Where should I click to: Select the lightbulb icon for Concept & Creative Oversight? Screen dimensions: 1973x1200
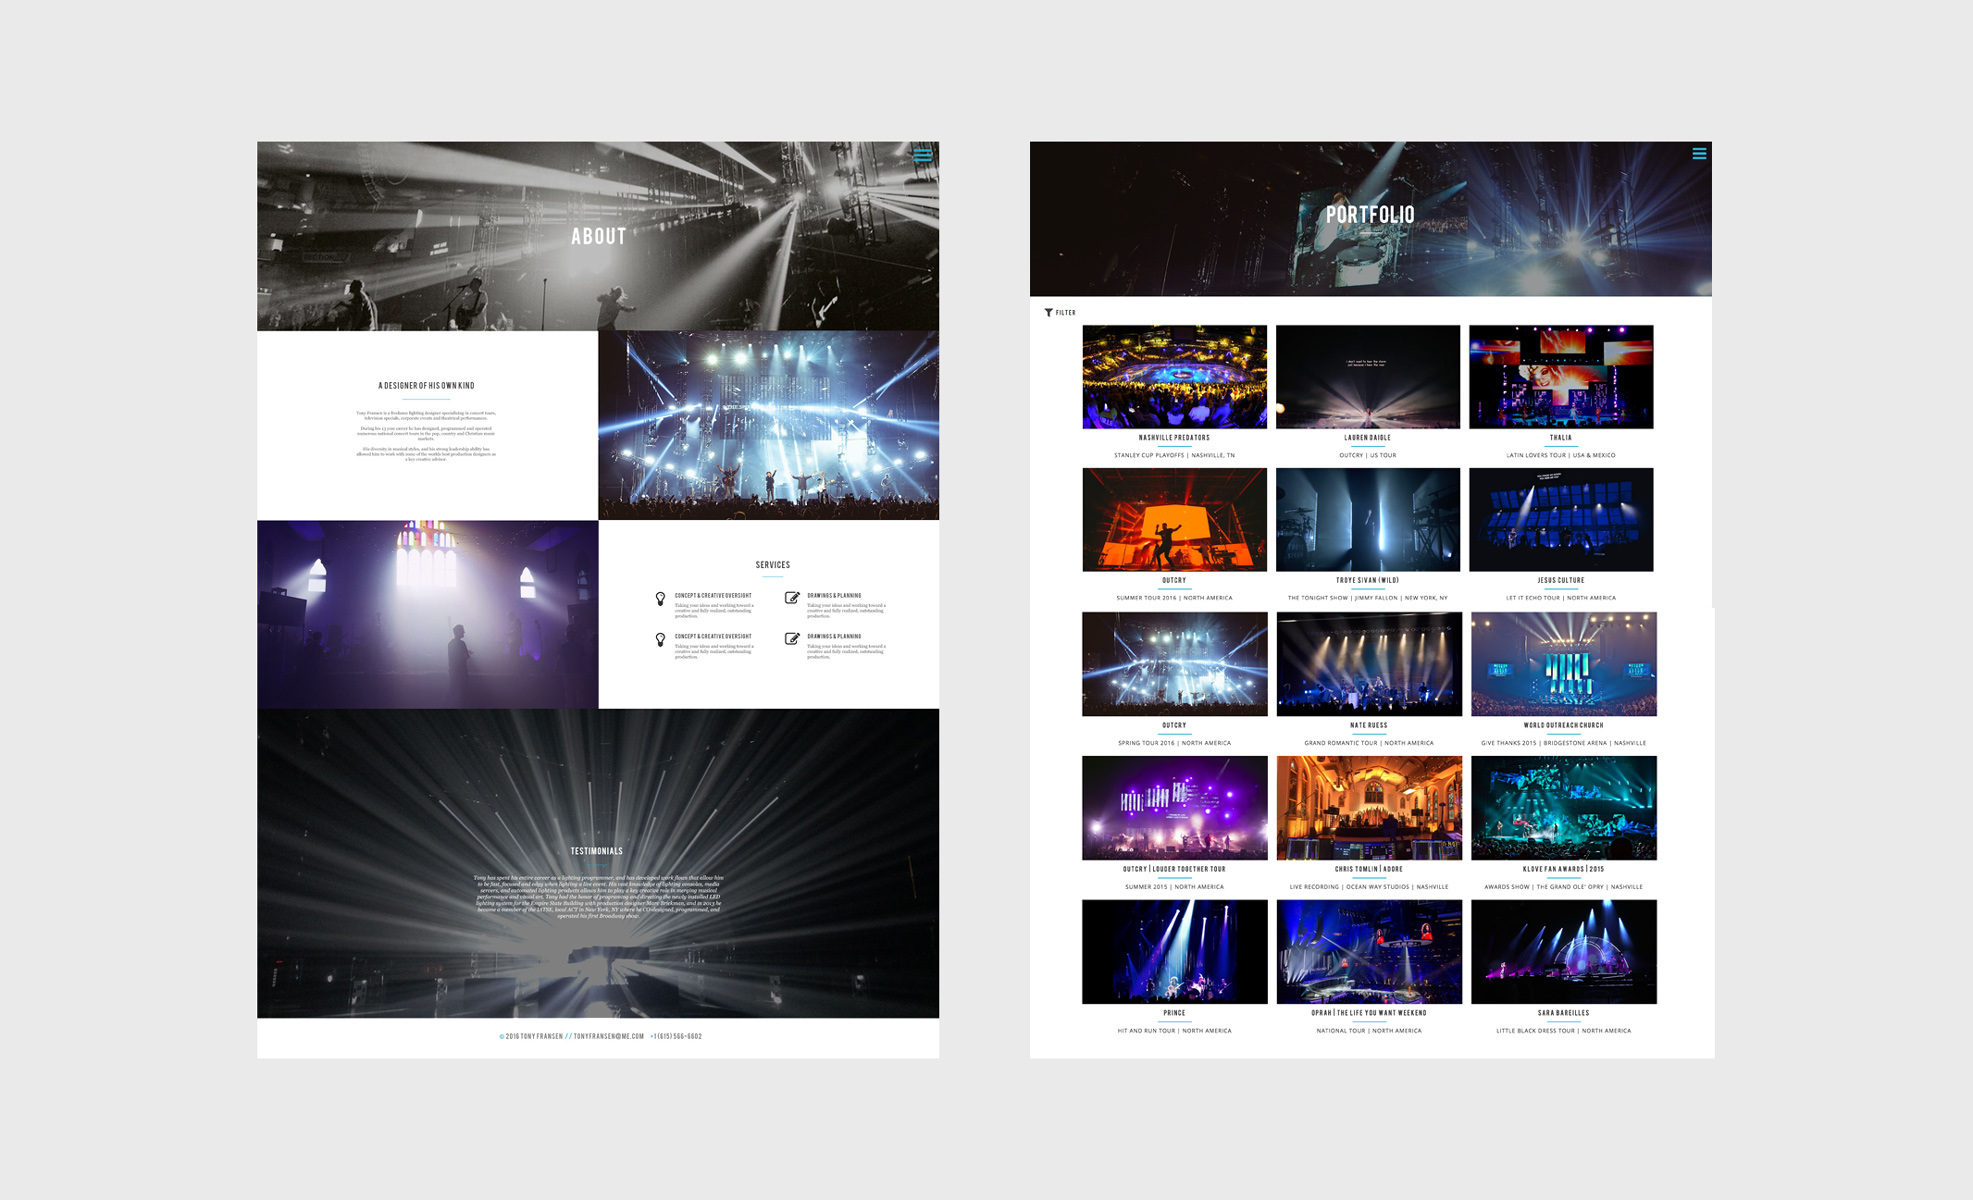pos(660,596)
